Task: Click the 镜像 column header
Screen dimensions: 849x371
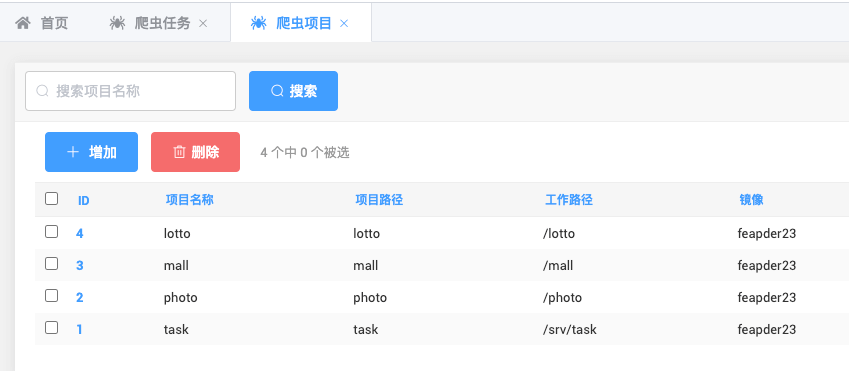Action: (752, 200)
